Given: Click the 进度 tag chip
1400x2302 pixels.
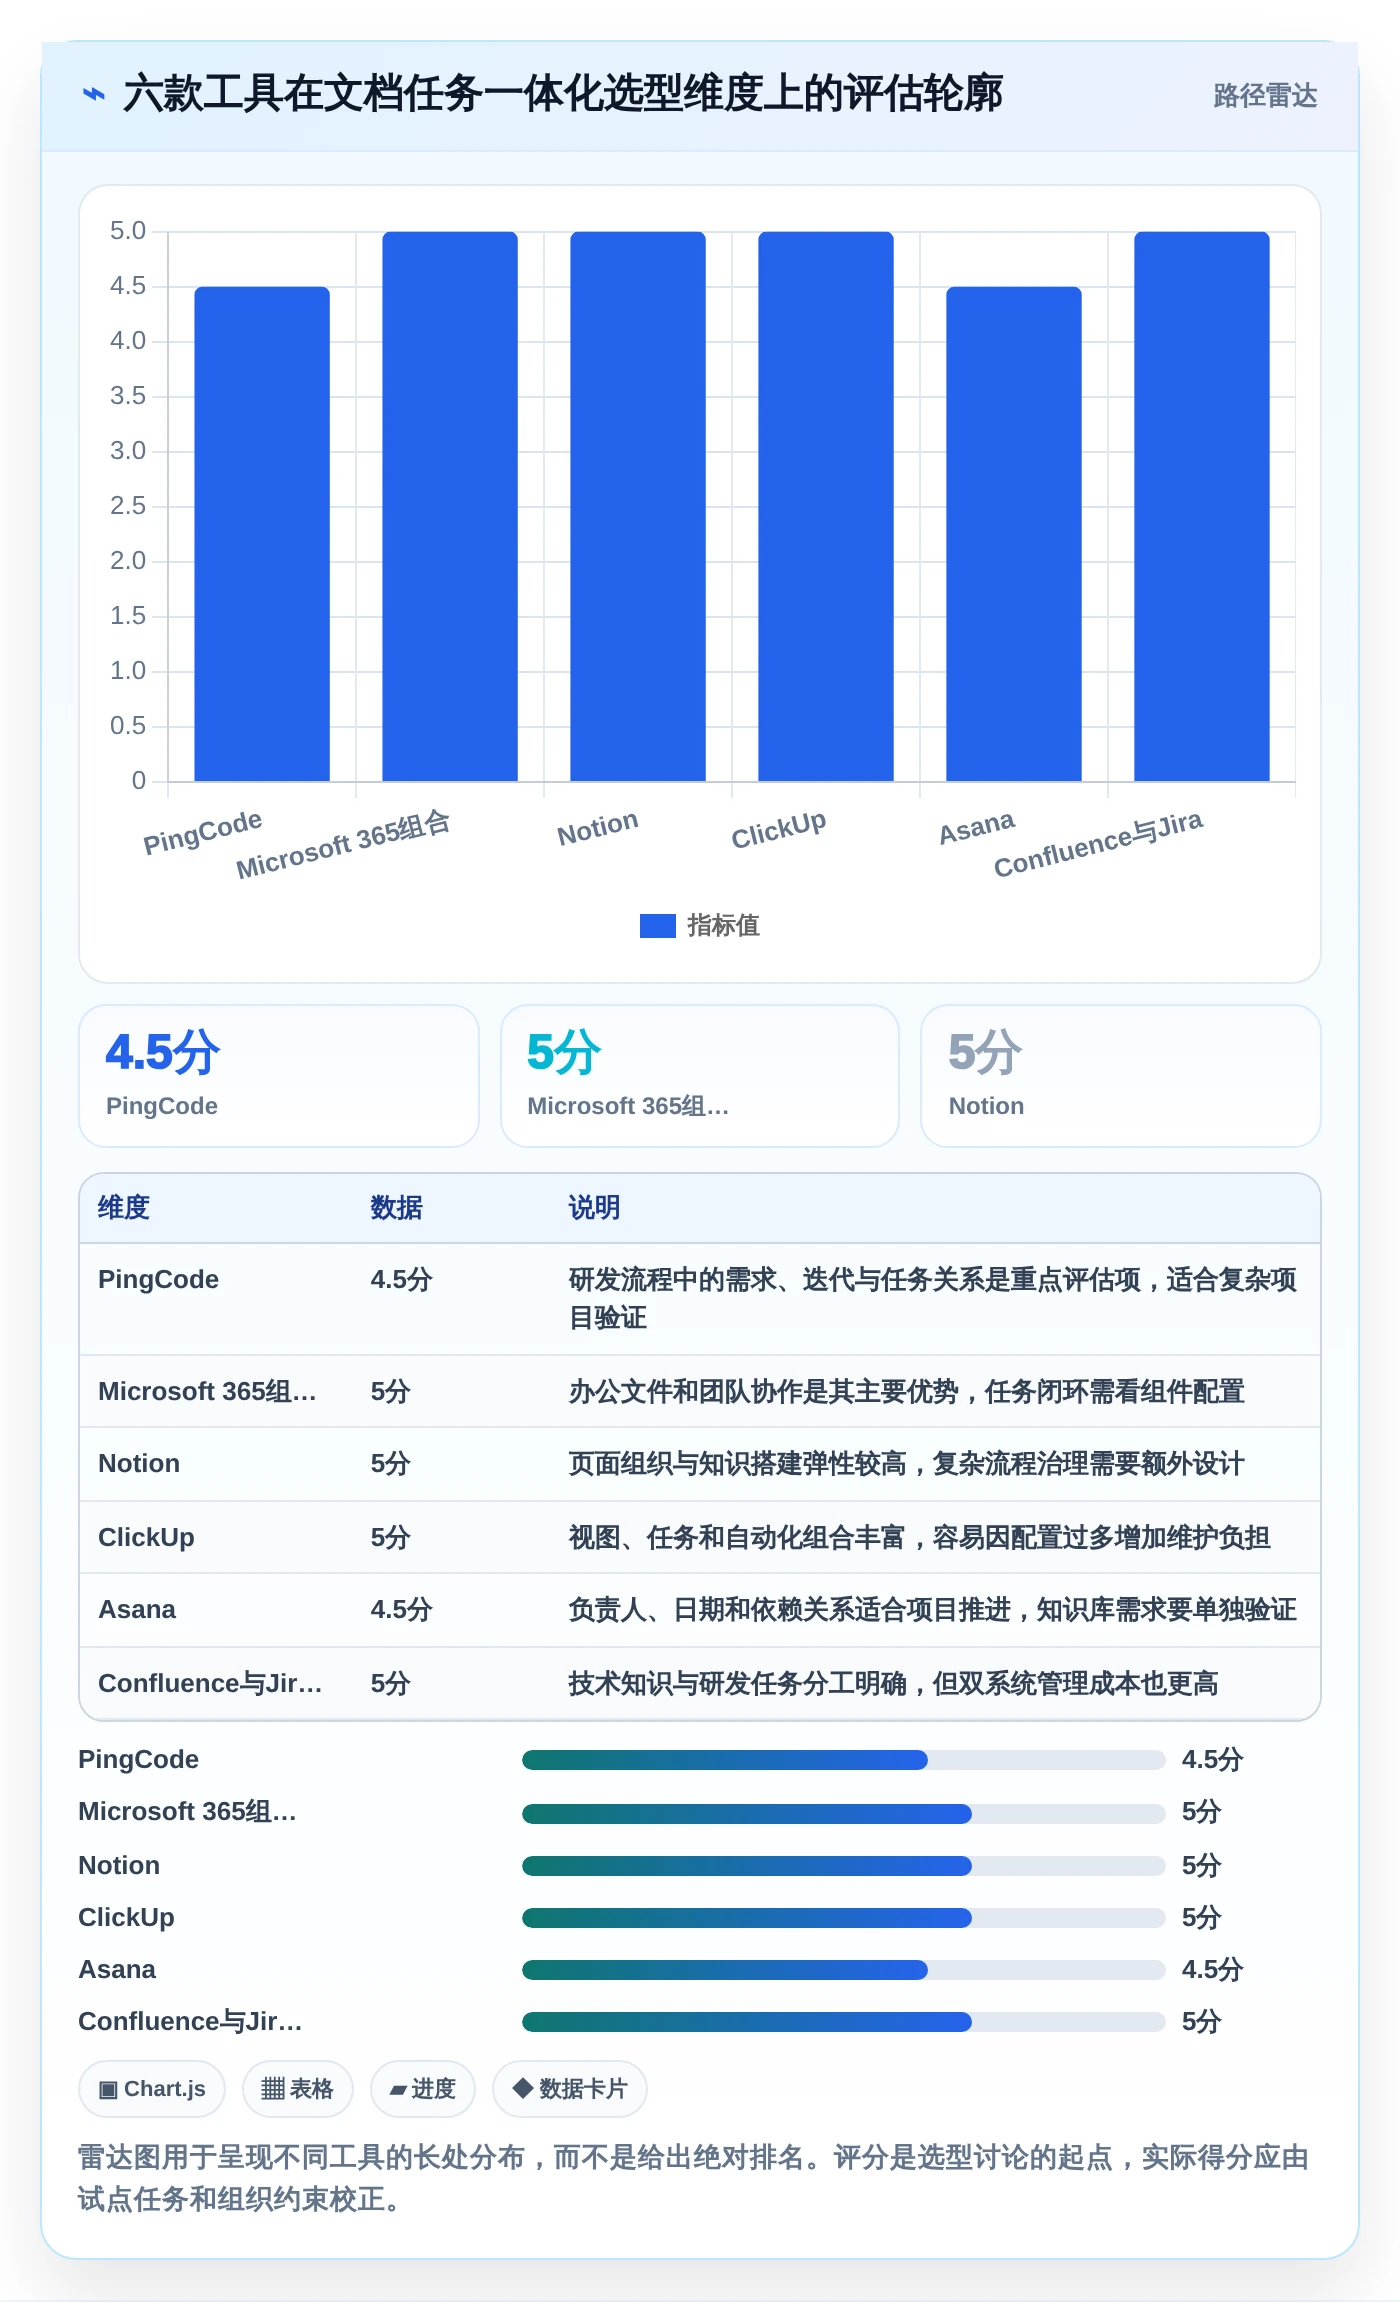Looking at the screenshot, I should click(423, 2089).
